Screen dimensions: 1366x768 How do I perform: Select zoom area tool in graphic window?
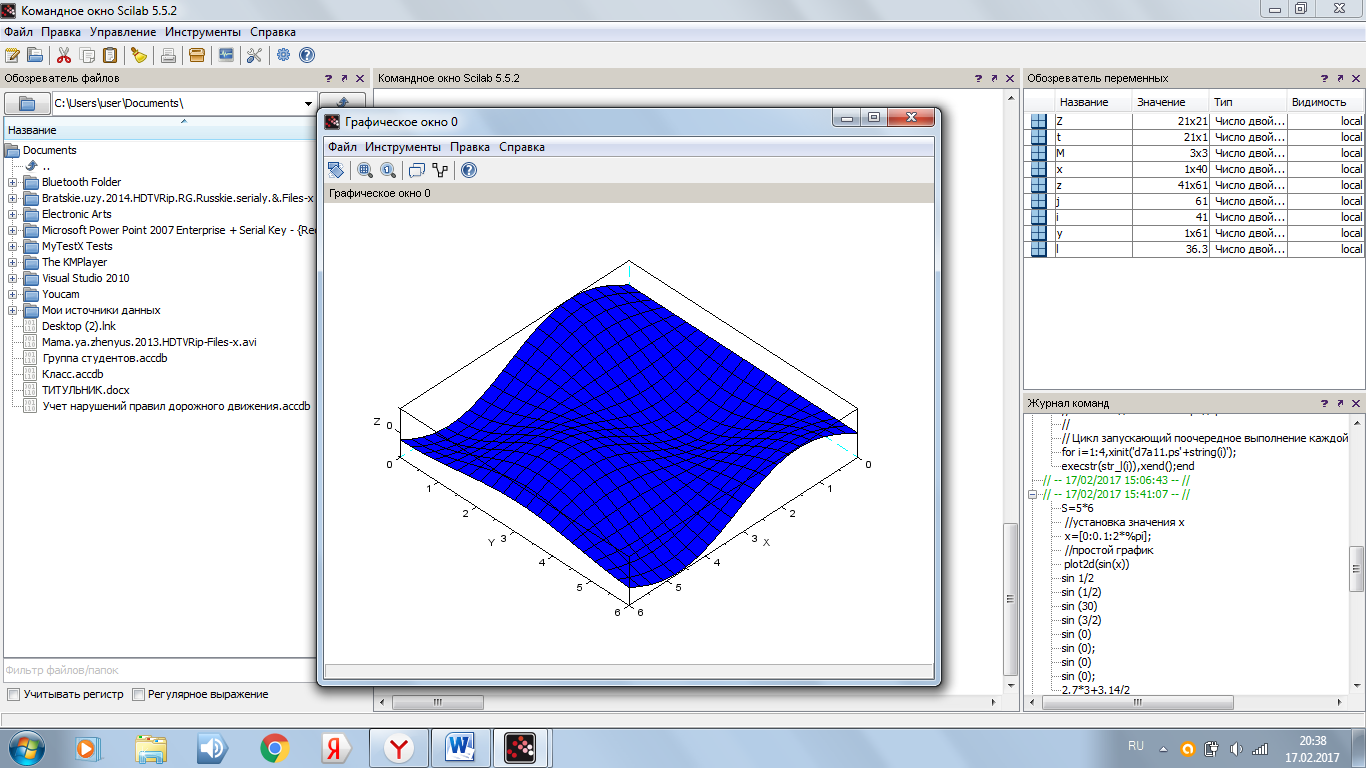coord(365,170)
